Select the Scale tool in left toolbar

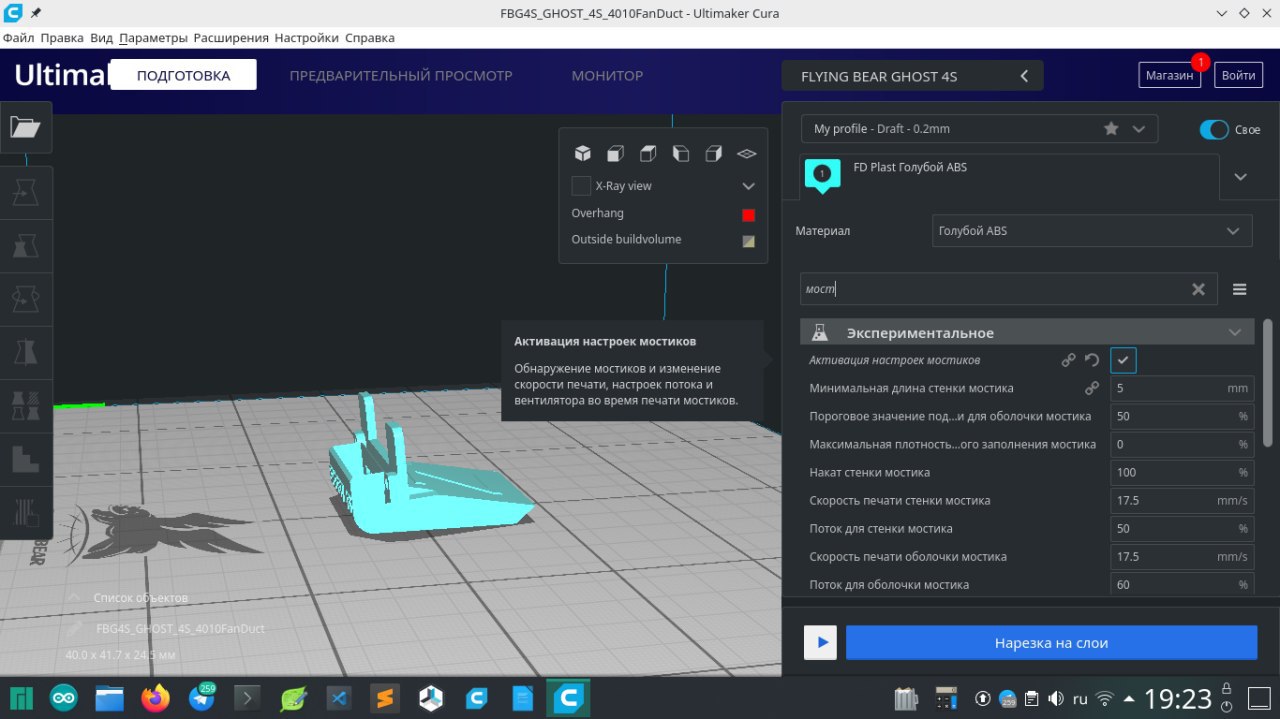point(26,245)
